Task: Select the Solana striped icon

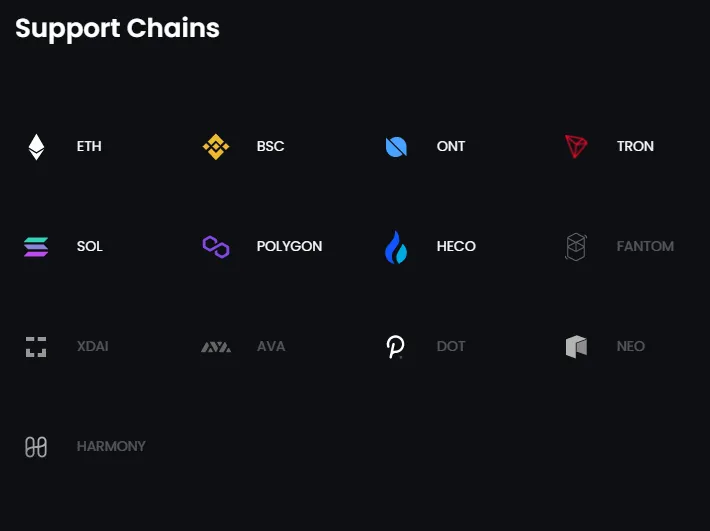Action: pos(36,247)
